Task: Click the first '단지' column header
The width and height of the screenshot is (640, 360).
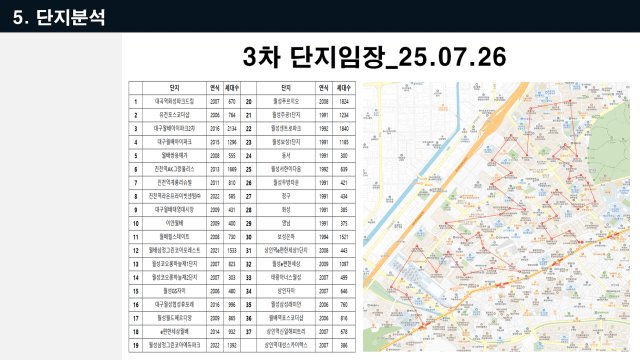Action: [x=174, y=88]
